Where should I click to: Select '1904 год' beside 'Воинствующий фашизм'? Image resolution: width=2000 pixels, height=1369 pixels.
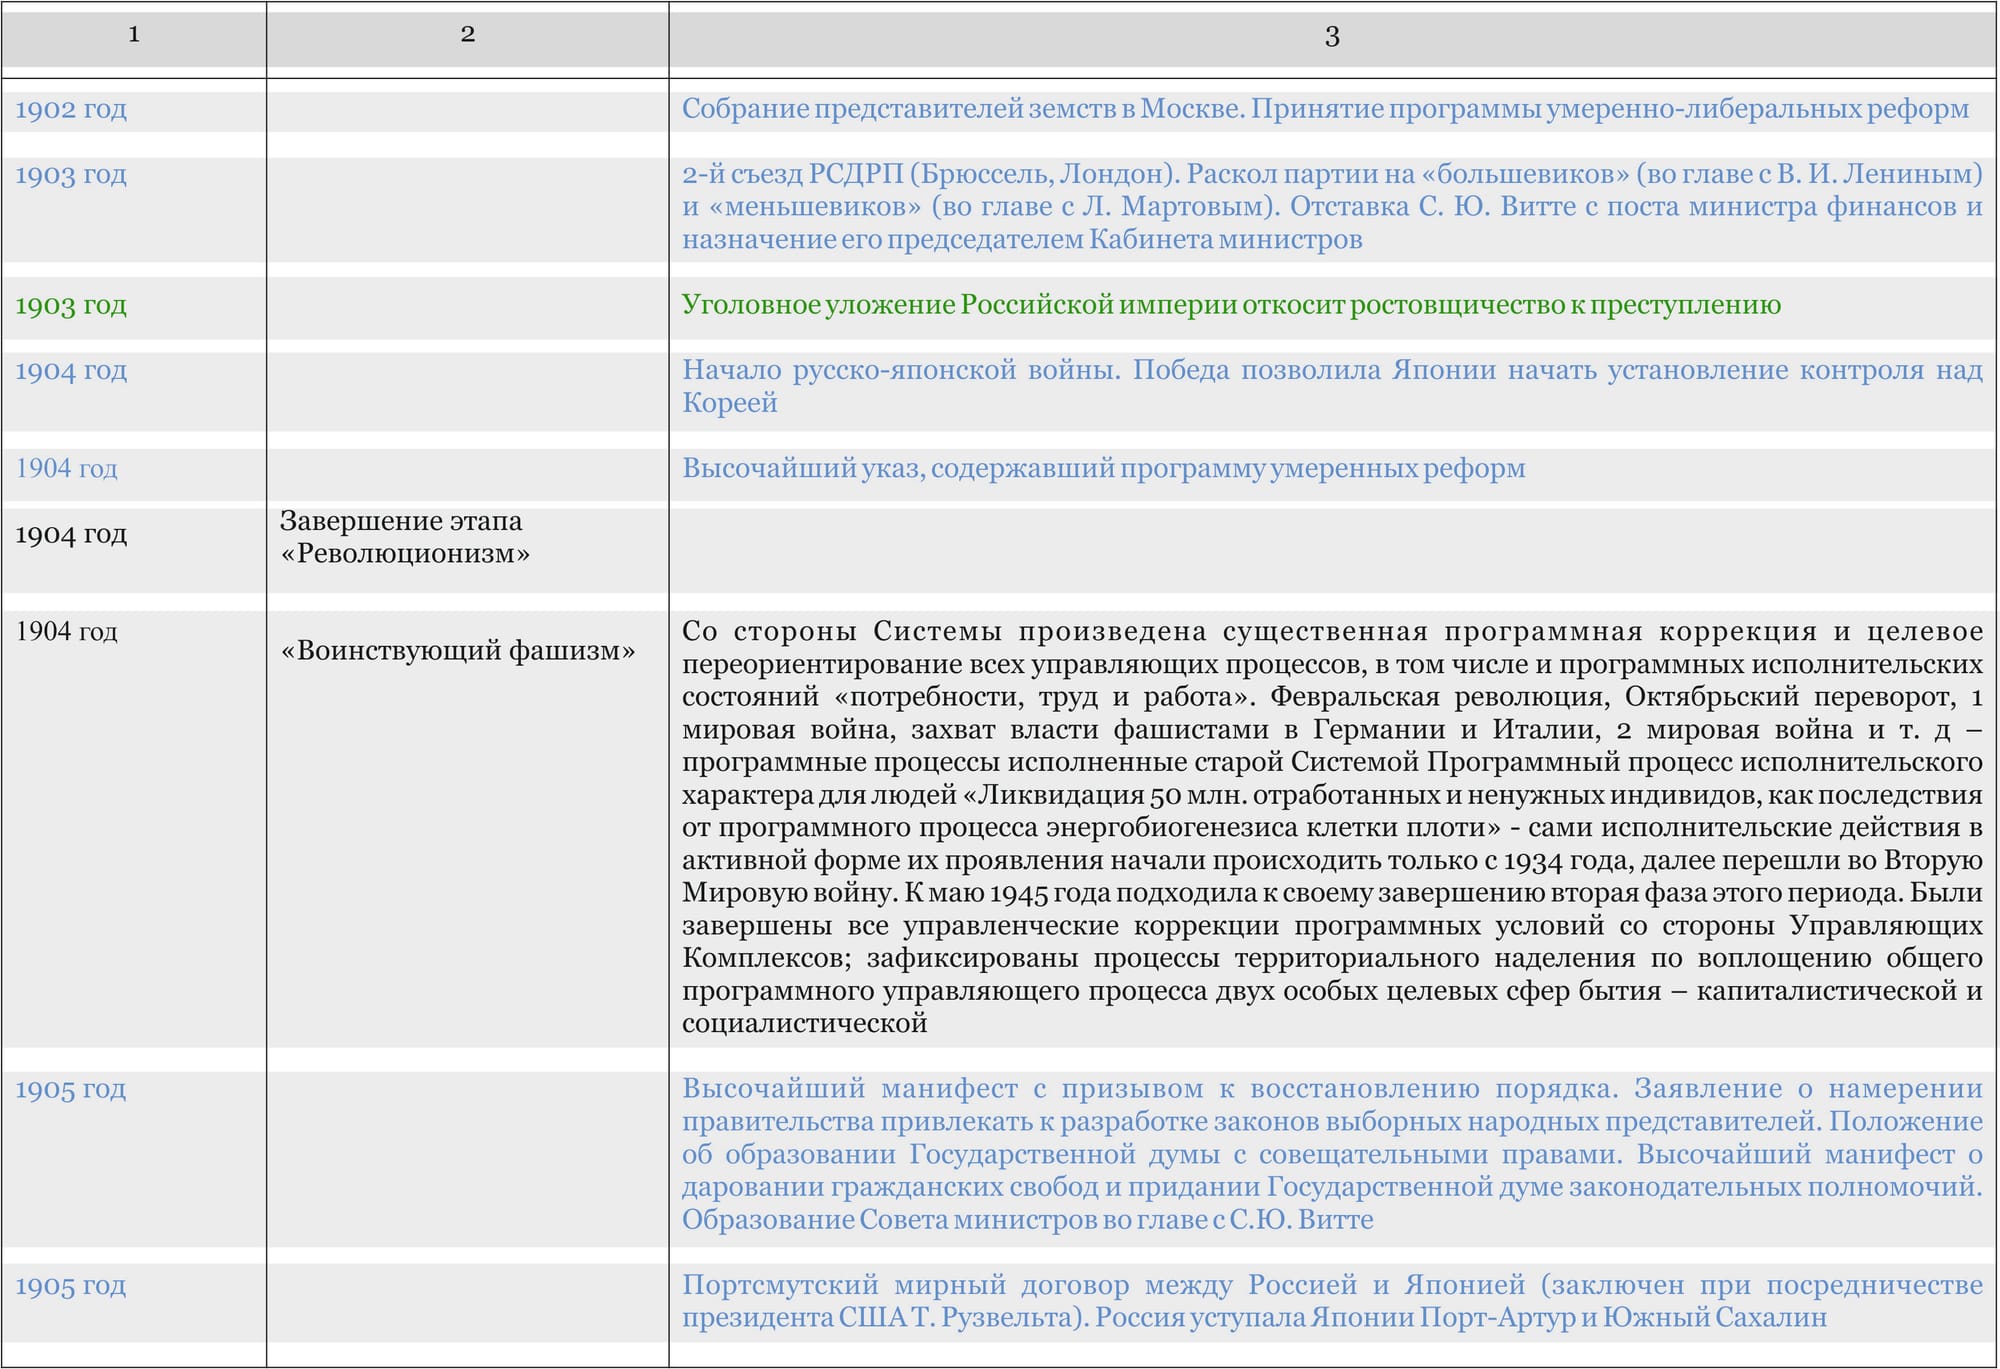[66, 631]
